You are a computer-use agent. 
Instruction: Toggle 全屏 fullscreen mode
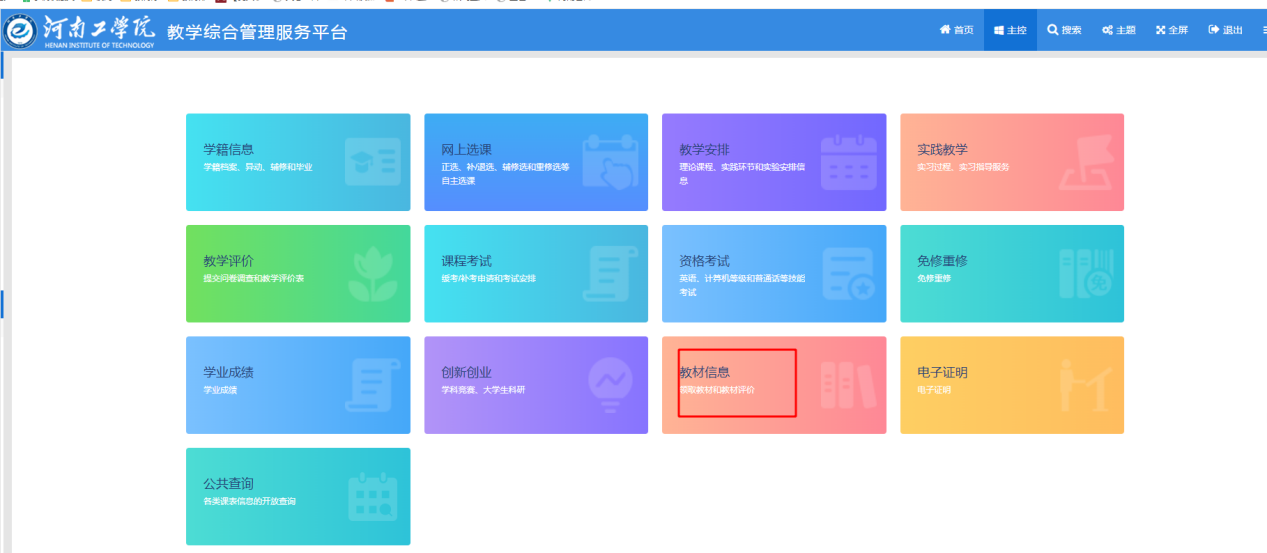pos(1172,30)
